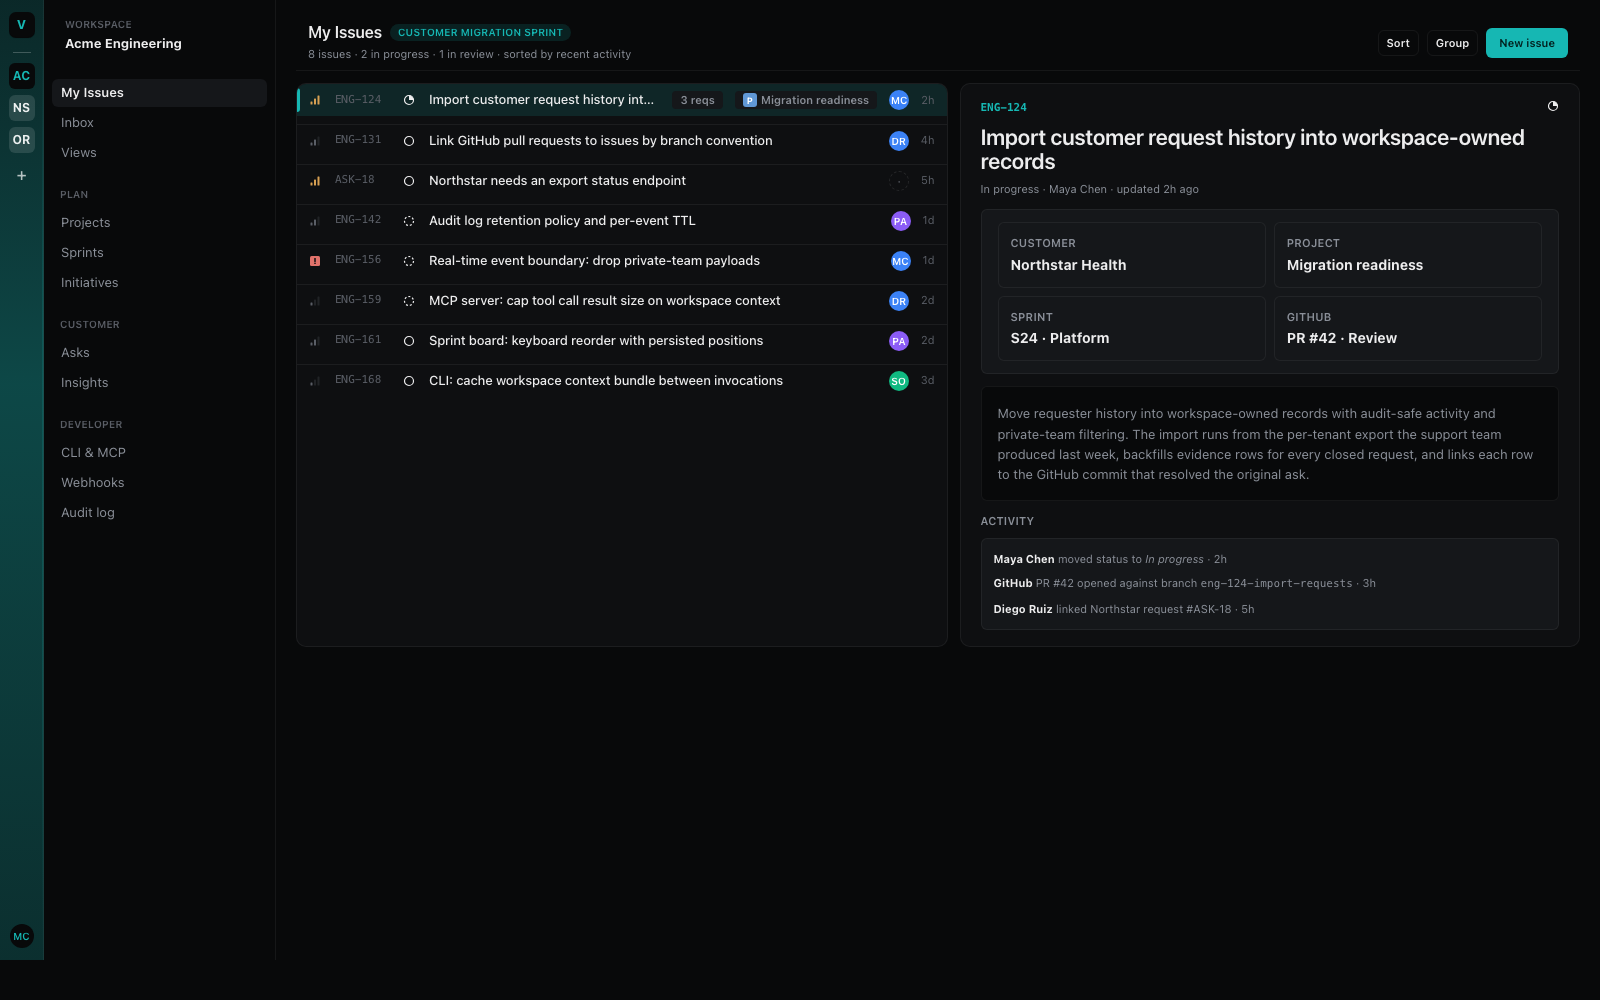Open customer Asks
Screen dimensions: 1600x1000
click(x=159, y=353)
